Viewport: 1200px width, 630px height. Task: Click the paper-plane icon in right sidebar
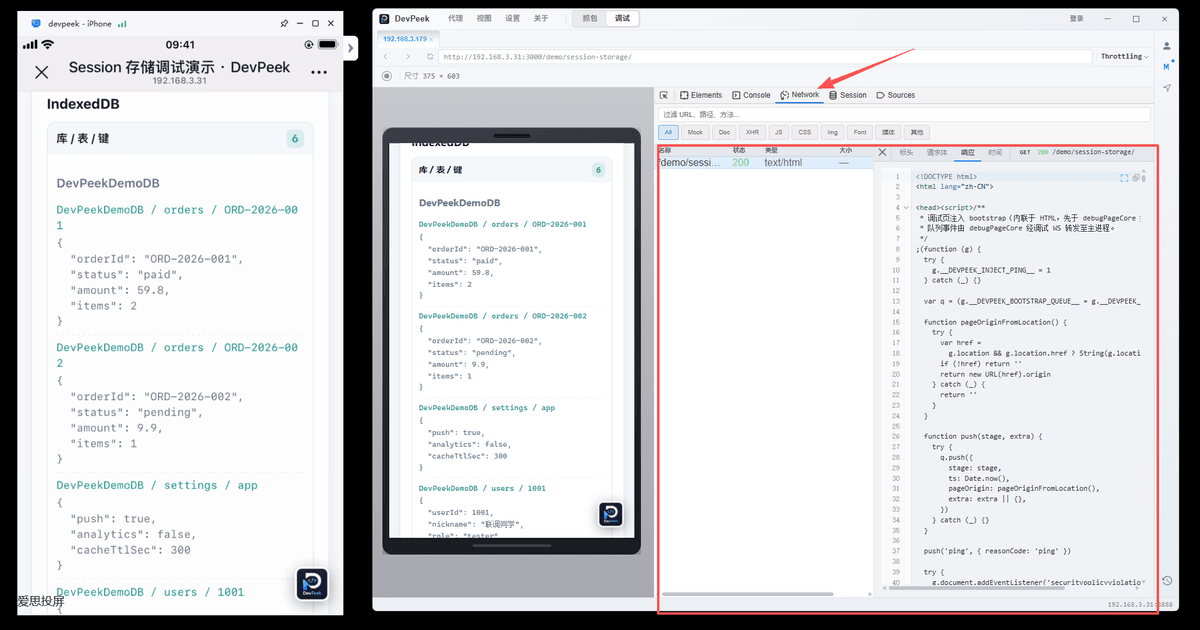coord(1167,88)
